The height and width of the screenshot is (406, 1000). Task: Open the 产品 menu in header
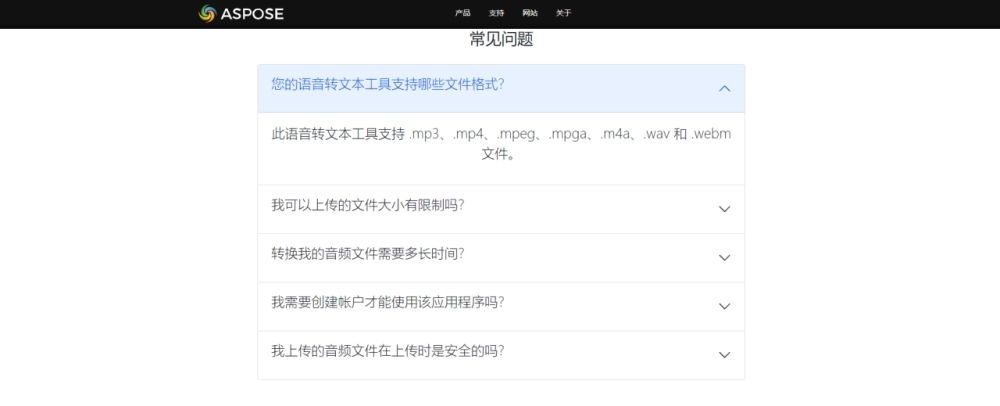tap(462, 13)
